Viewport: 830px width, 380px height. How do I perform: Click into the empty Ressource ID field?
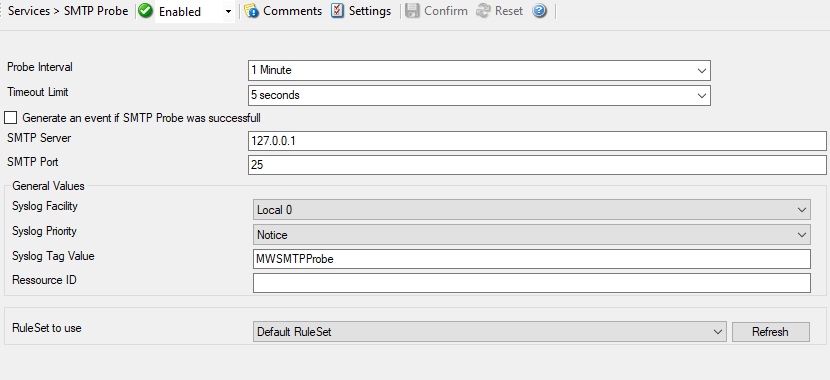[531, 283]
